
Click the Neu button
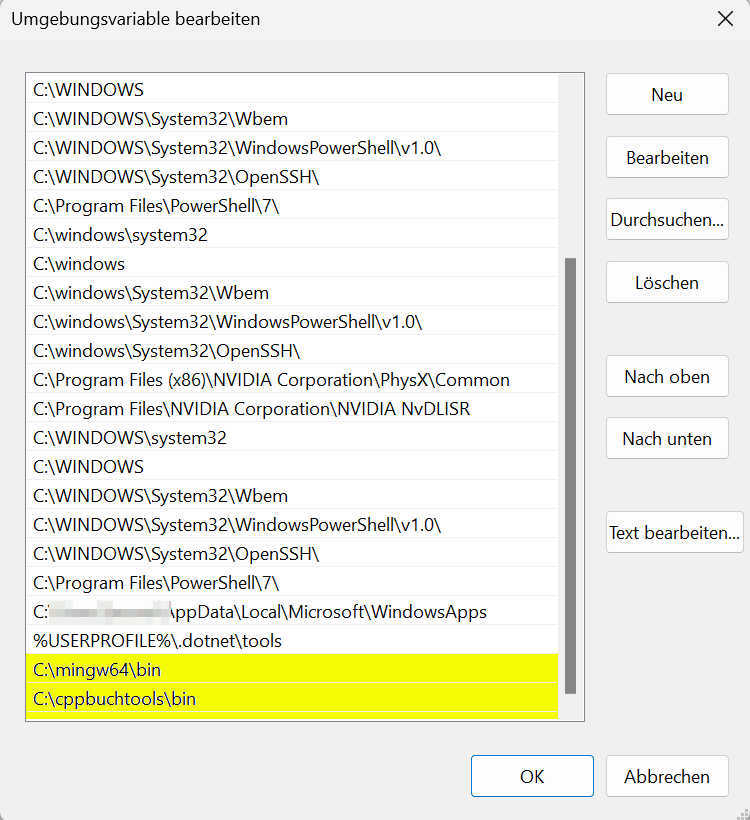pos(666,95)
